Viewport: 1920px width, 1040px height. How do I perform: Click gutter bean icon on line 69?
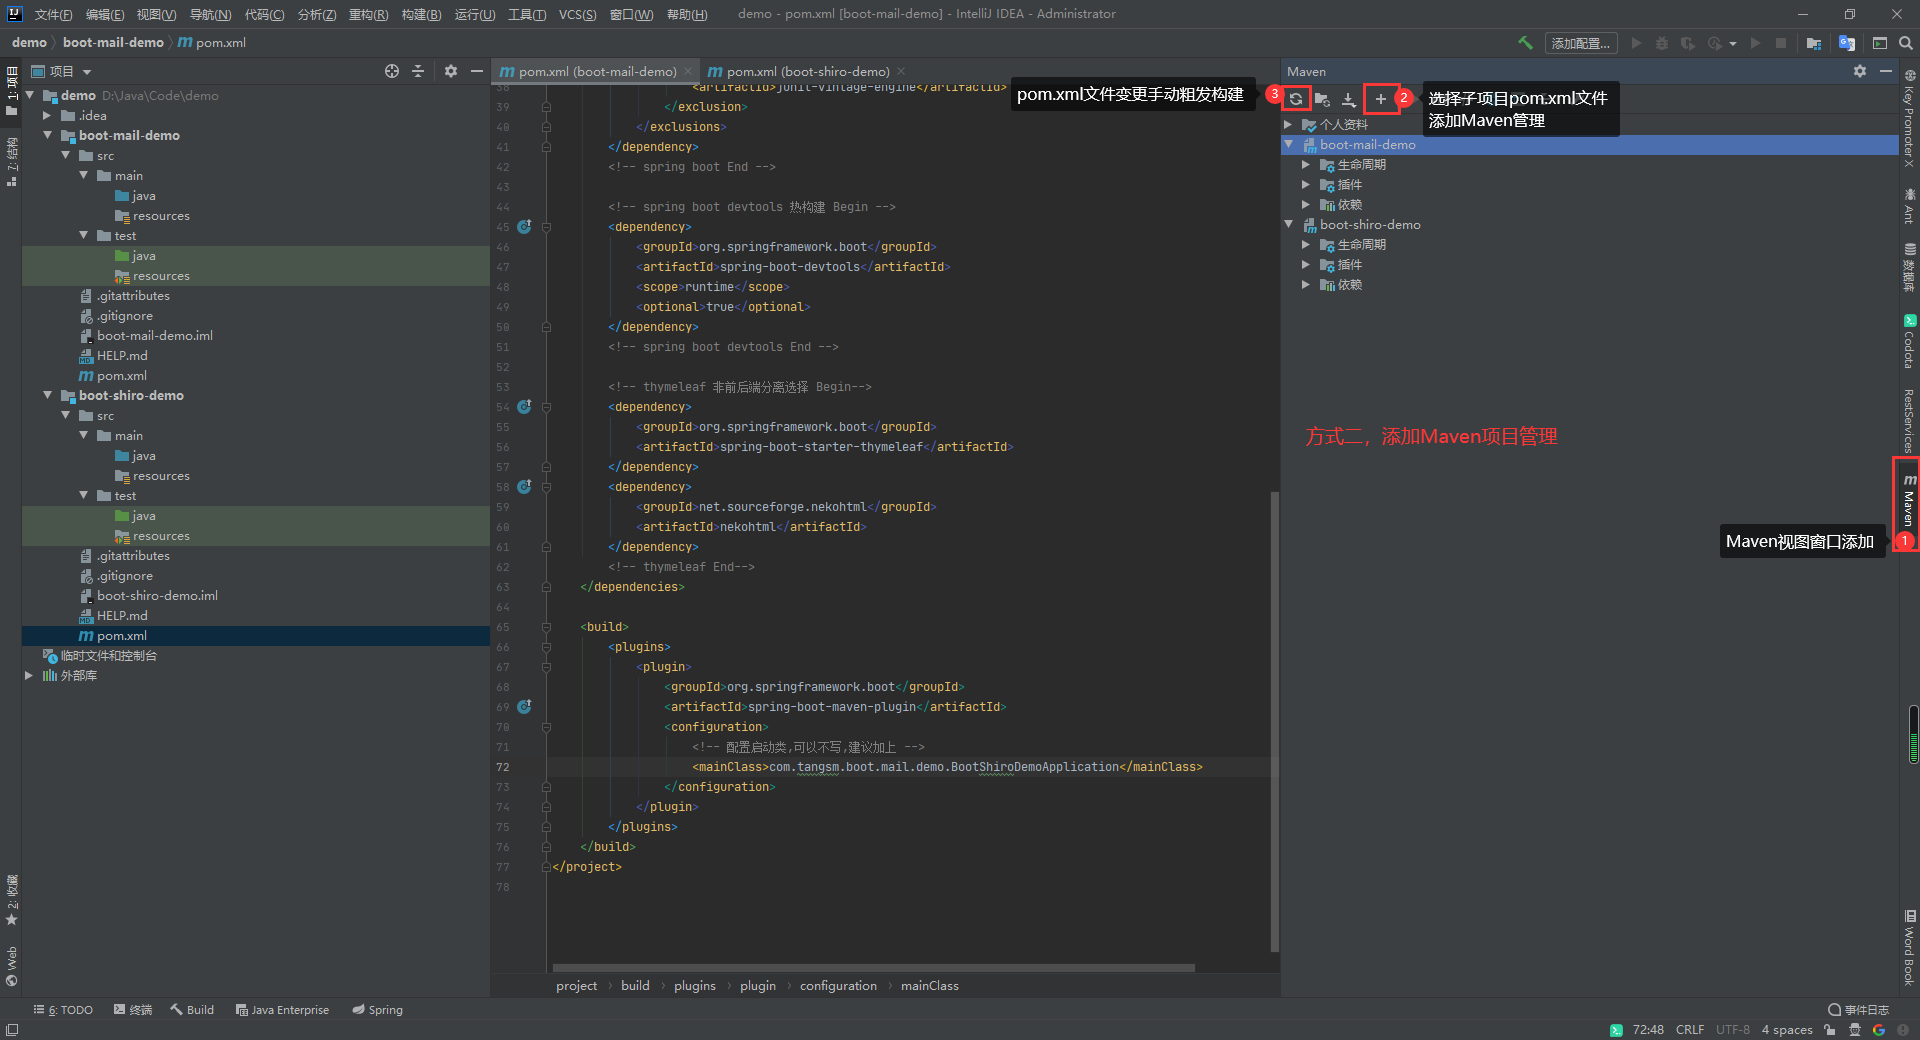524,707
